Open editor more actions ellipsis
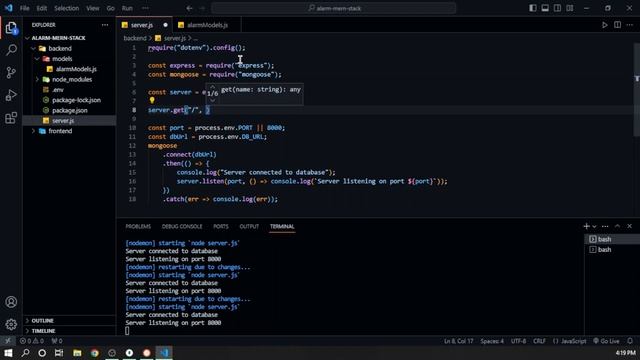640x360 pixels. pyautogui.click(x=630, y=25)
